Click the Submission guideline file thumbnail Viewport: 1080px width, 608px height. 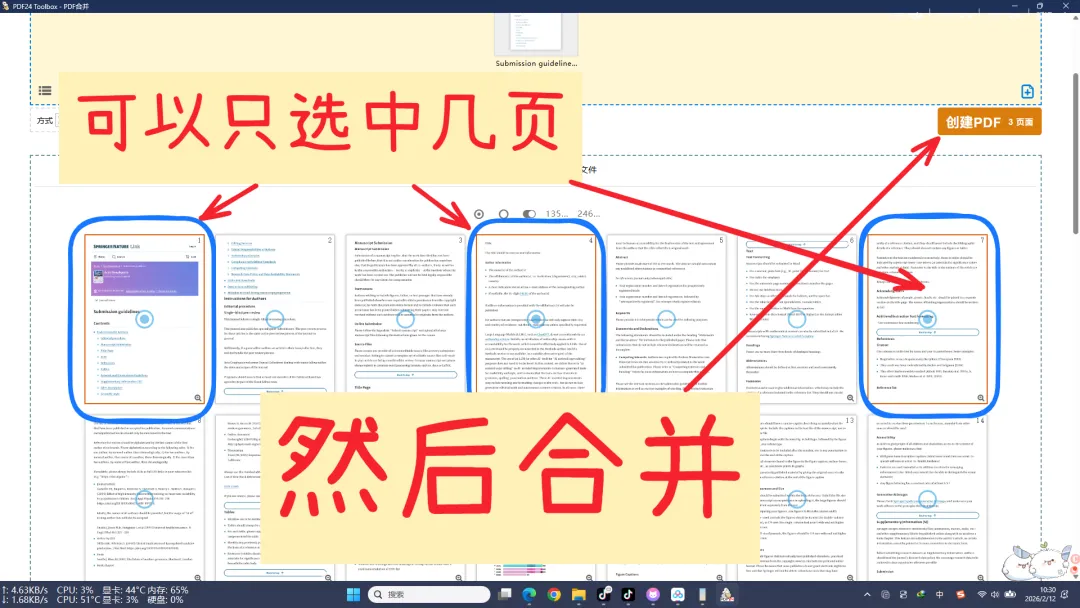[536, 34]
